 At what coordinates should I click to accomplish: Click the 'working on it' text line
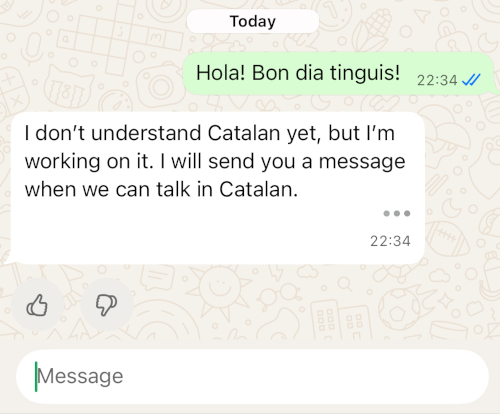215,162
